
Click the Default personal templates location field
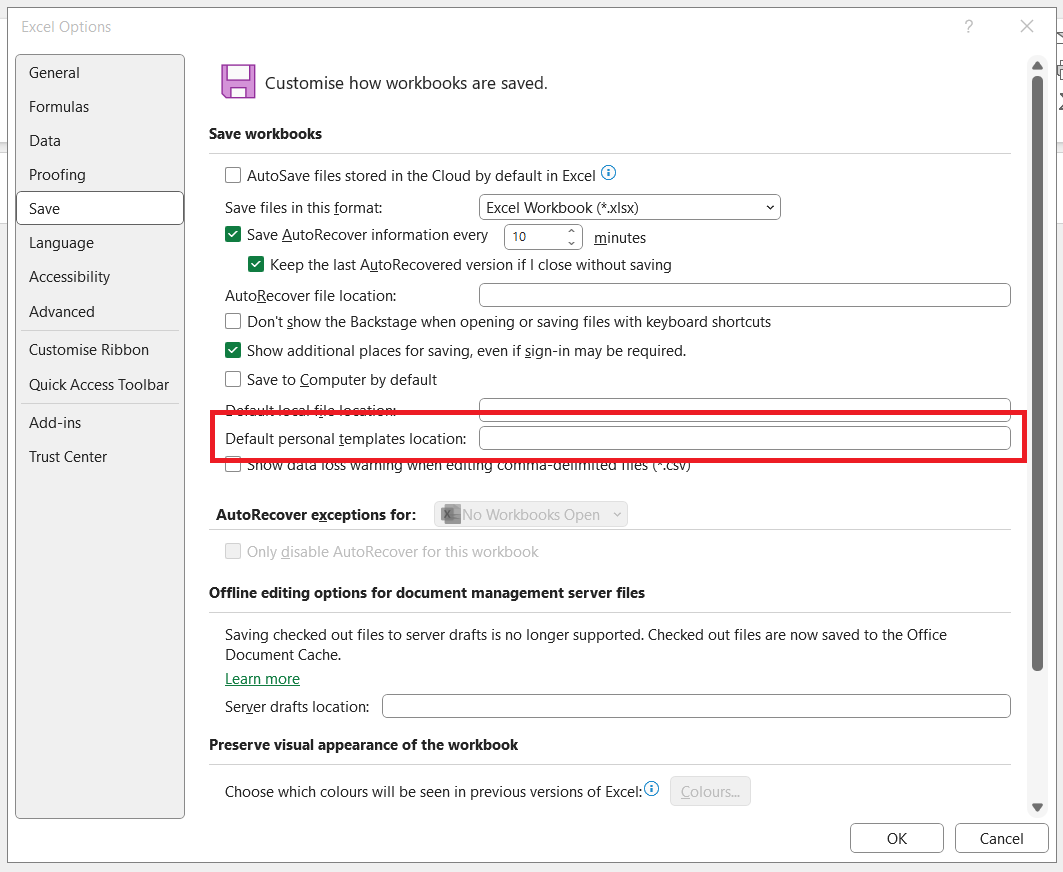[x=744, y=438]
